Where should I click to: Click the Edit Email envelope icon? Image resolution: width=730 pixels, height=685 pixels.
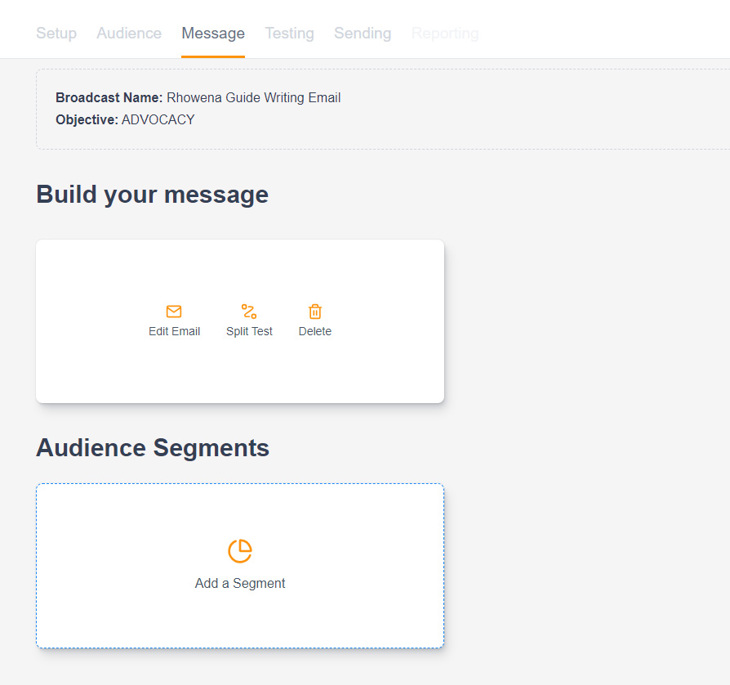[x=174, y=311]
